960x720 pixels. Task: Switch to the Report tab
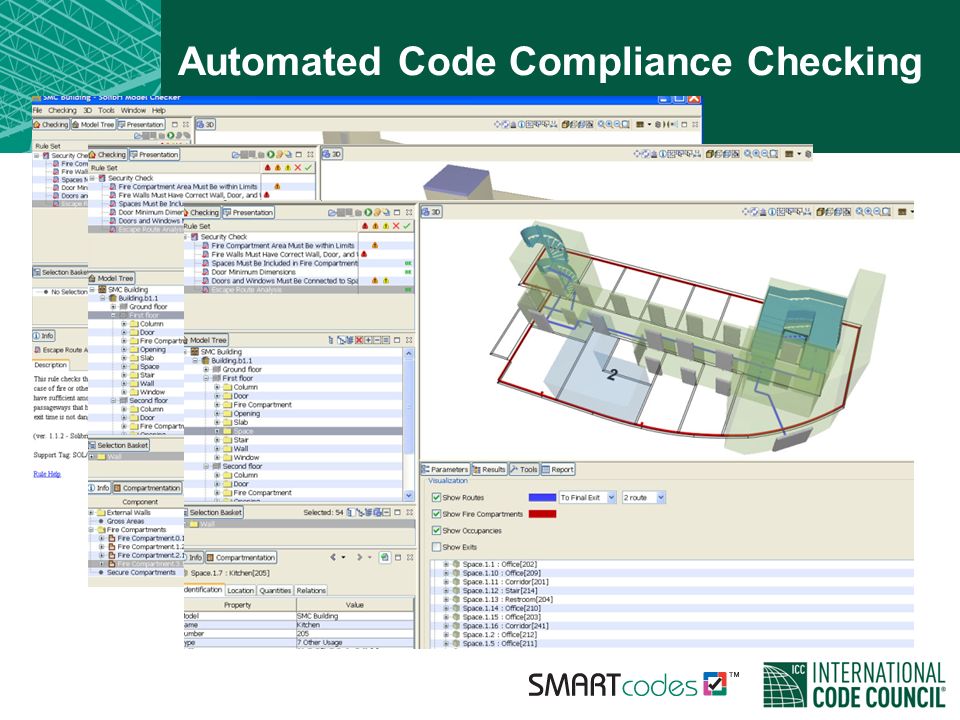point(558,470)
